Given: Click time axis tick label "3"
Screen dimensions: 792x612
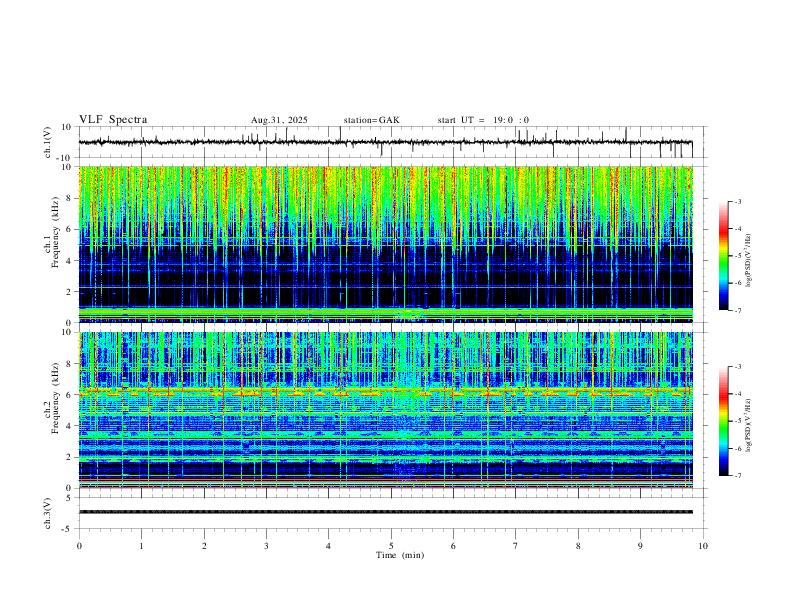Looking at the screenshot, I should pyautogui.click(x=266, y=546).
